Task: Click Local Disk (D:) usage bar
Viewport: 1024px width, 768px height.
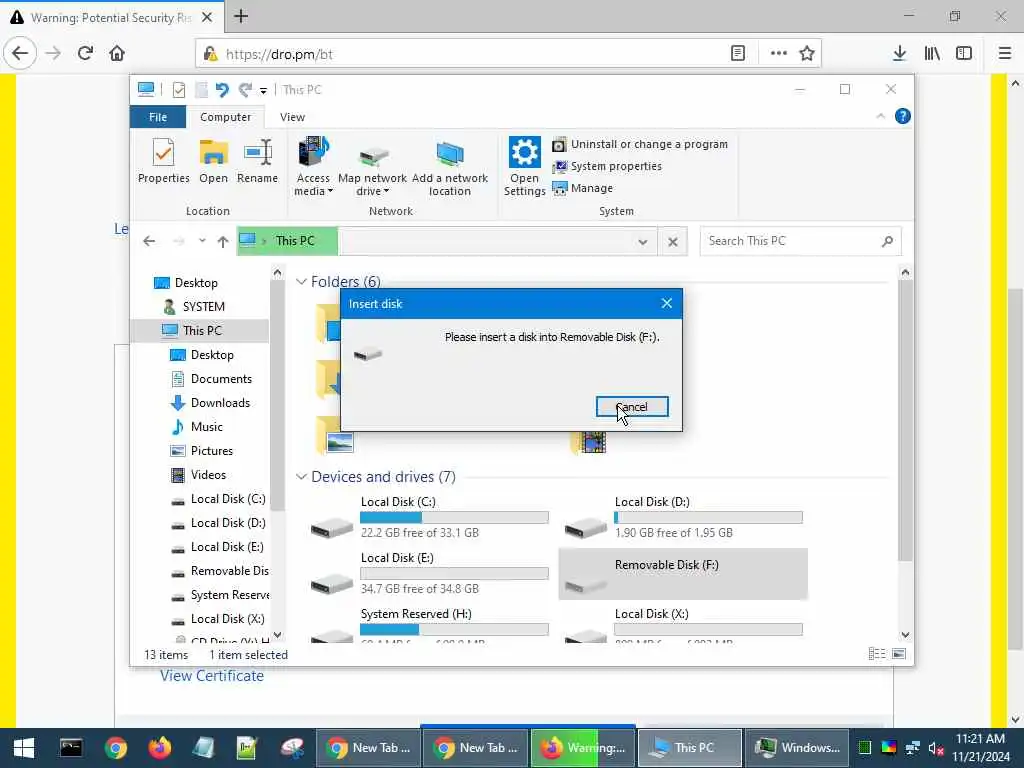Action: pyautogui.click(x=709, y=518)
